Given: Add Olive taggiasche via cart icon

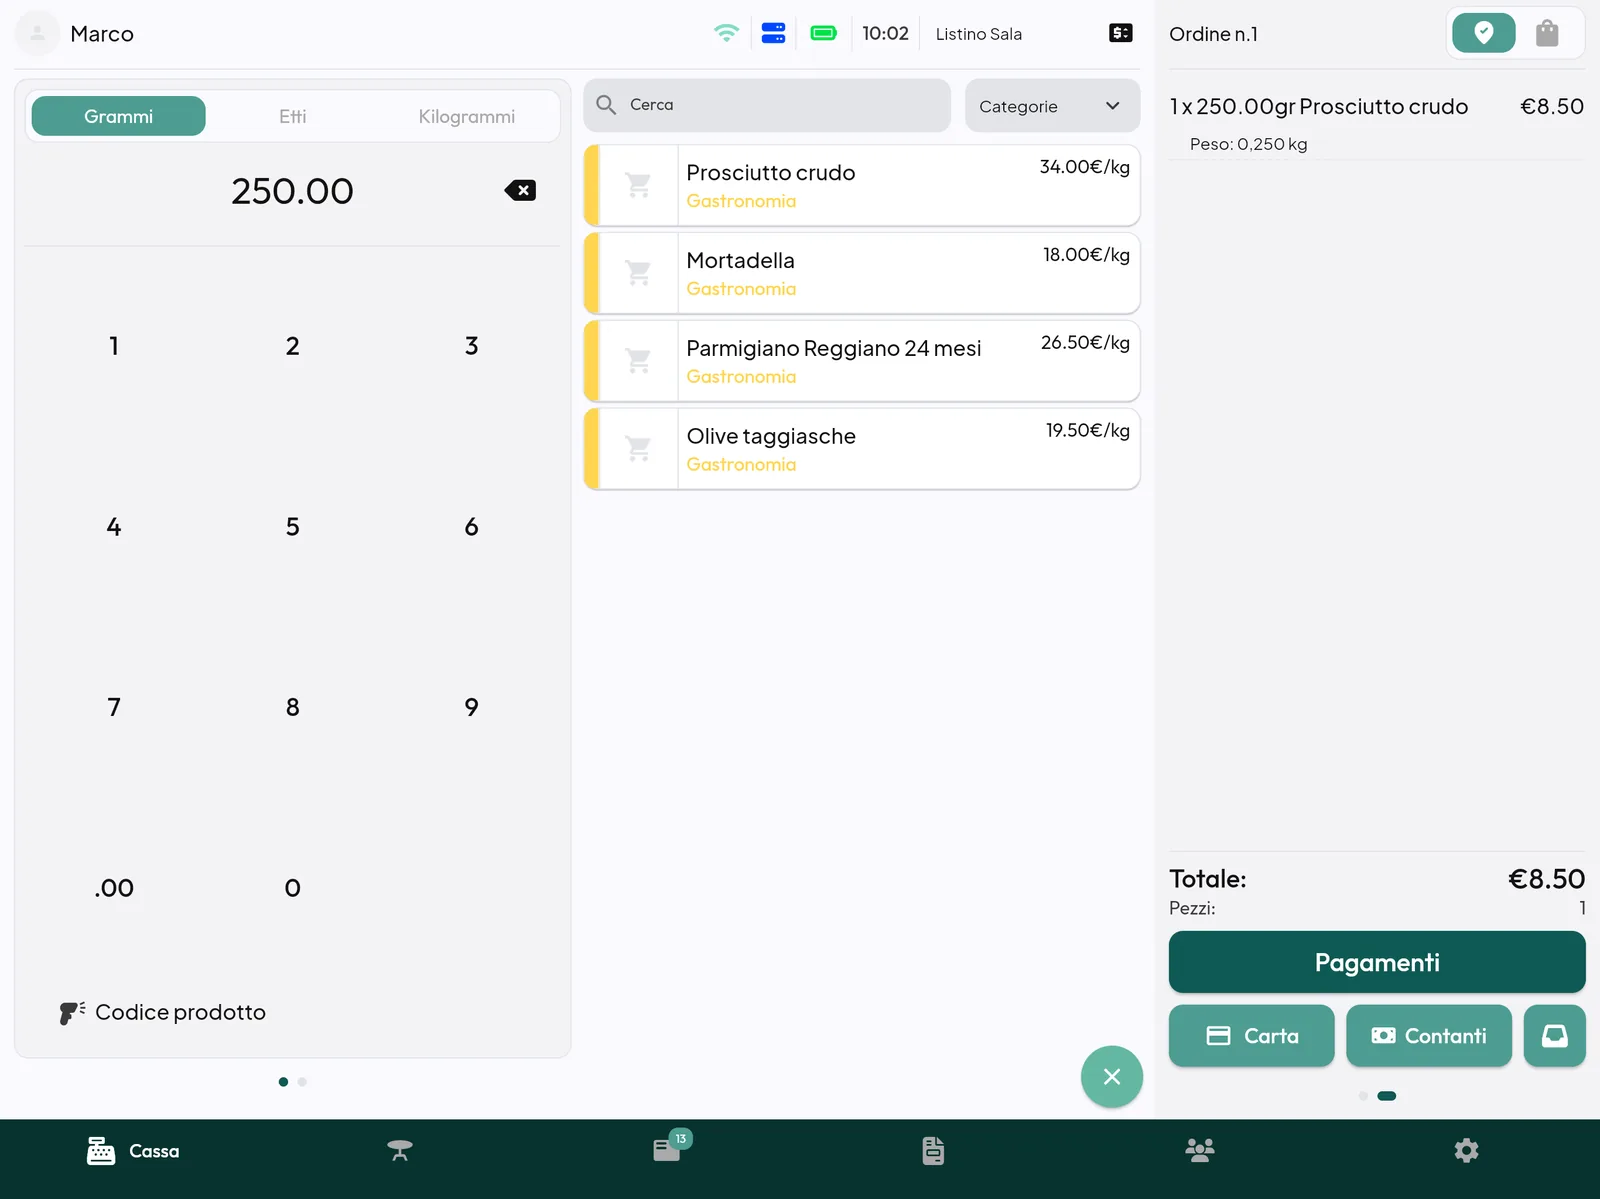Looking at the screenshot, I should pos(638,449).
